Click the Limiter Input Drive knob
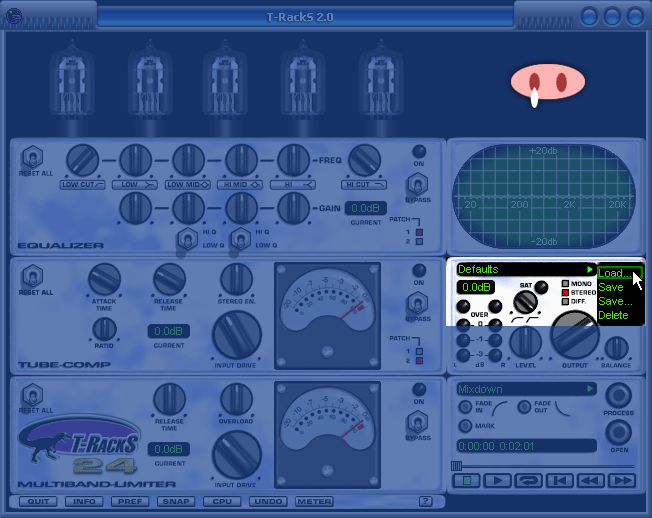This screenshot has width=652, height=518. (x=237, y=455)
